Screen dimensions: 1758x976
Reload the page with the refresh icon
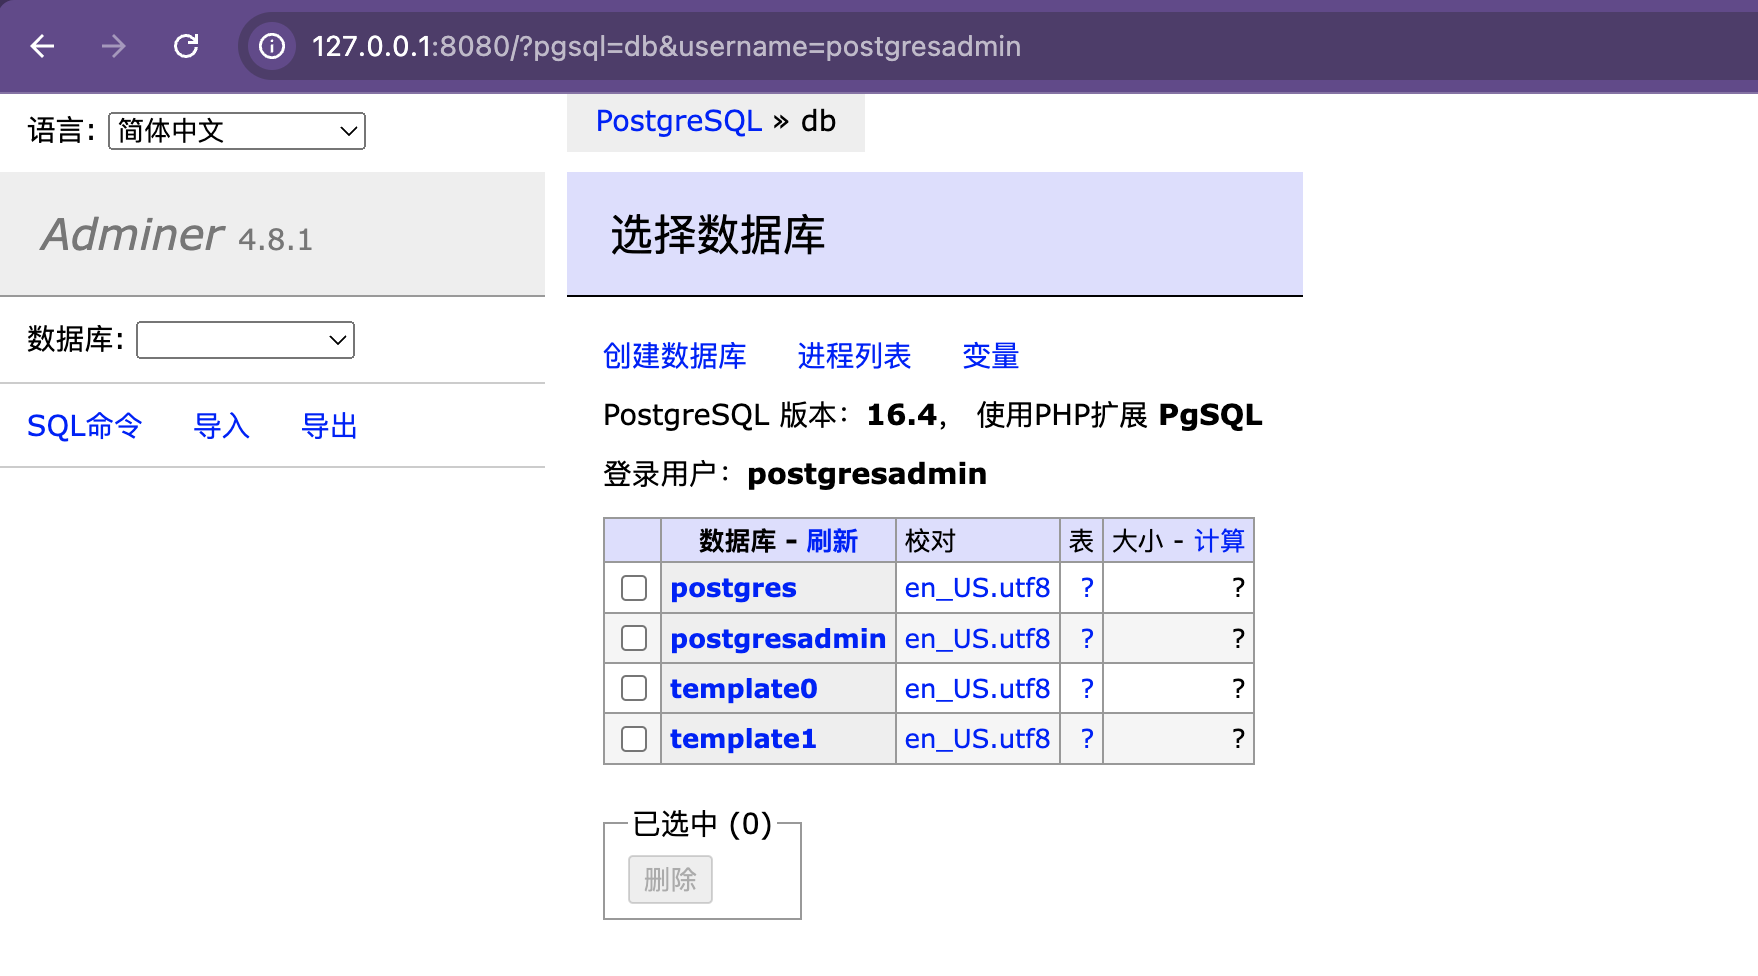point(186,46)
